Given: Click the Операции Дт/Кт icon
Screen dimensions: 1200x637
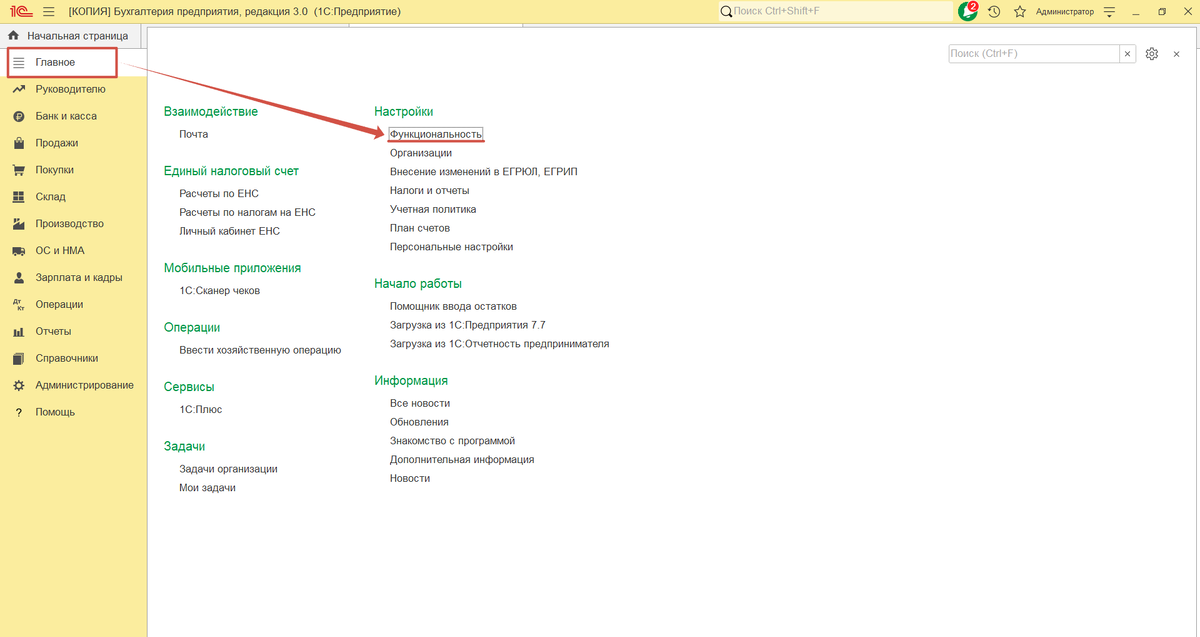Looking at the screenshot, I should point(18,305).
